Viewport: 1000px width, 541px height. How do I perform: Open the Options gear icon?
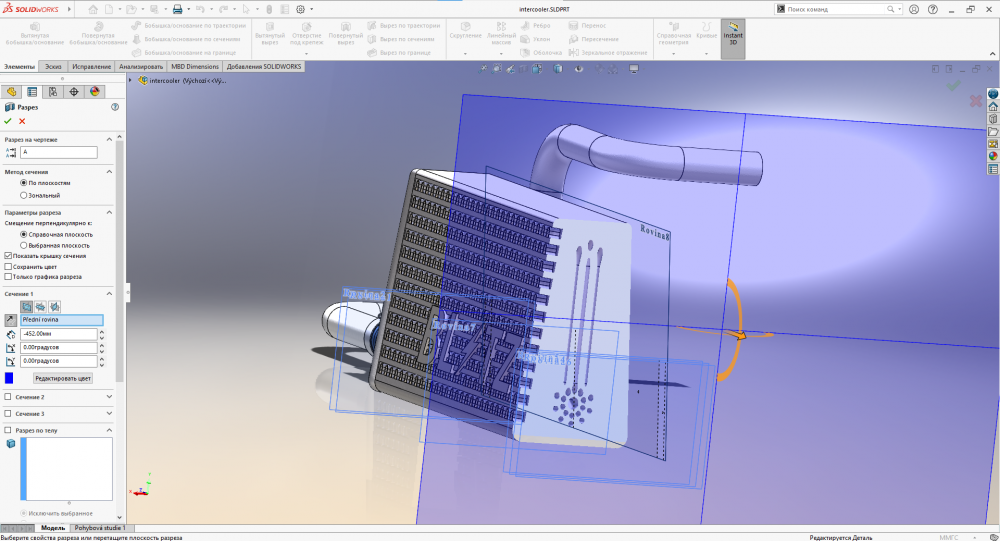tap(301, 9)
